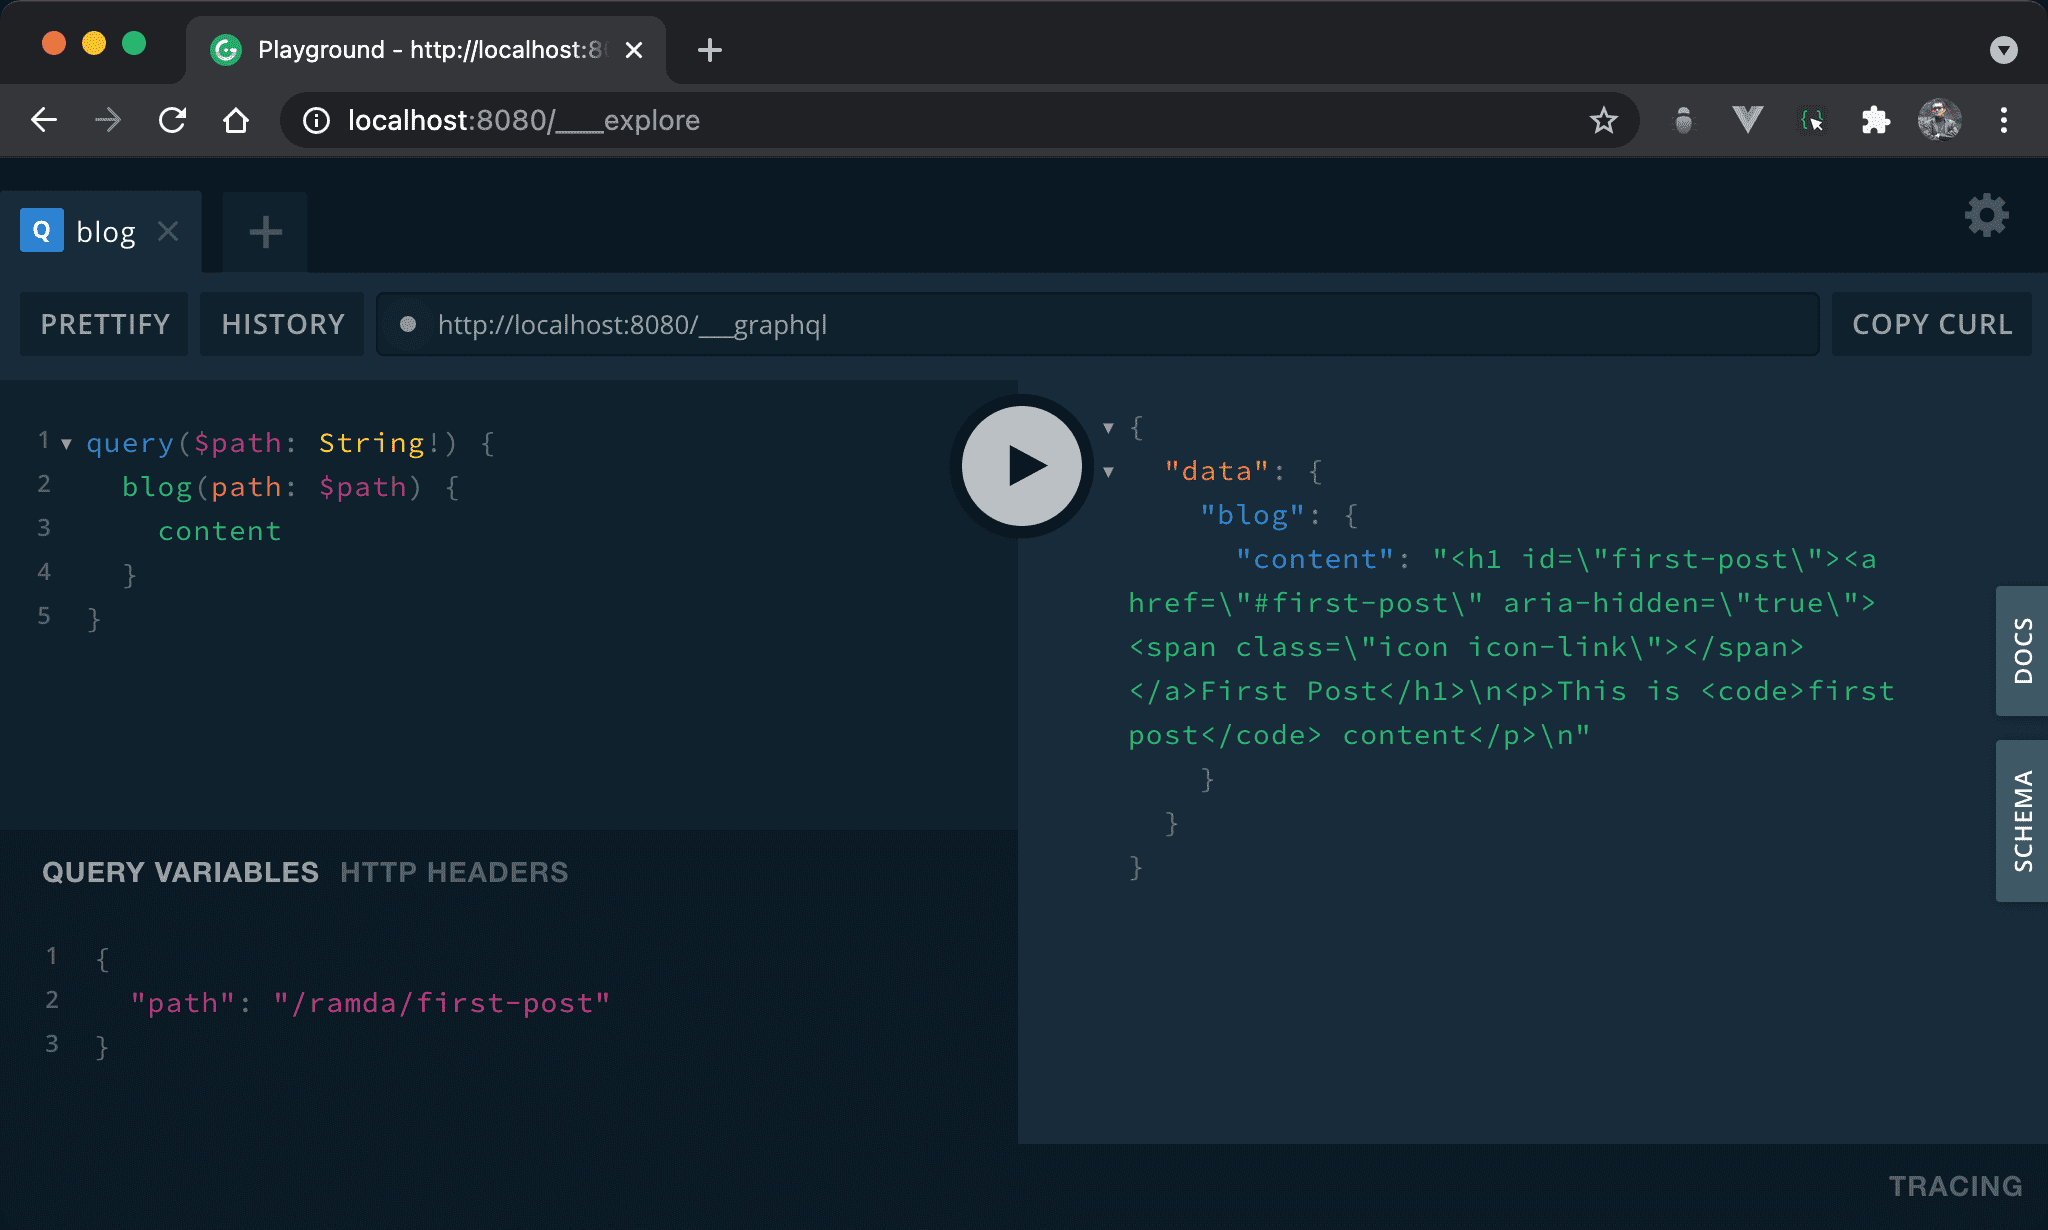The width and height of the screenshot is (2048, 1230).
Task: Collapse the root response object
Action: [x=1108, y=428]
